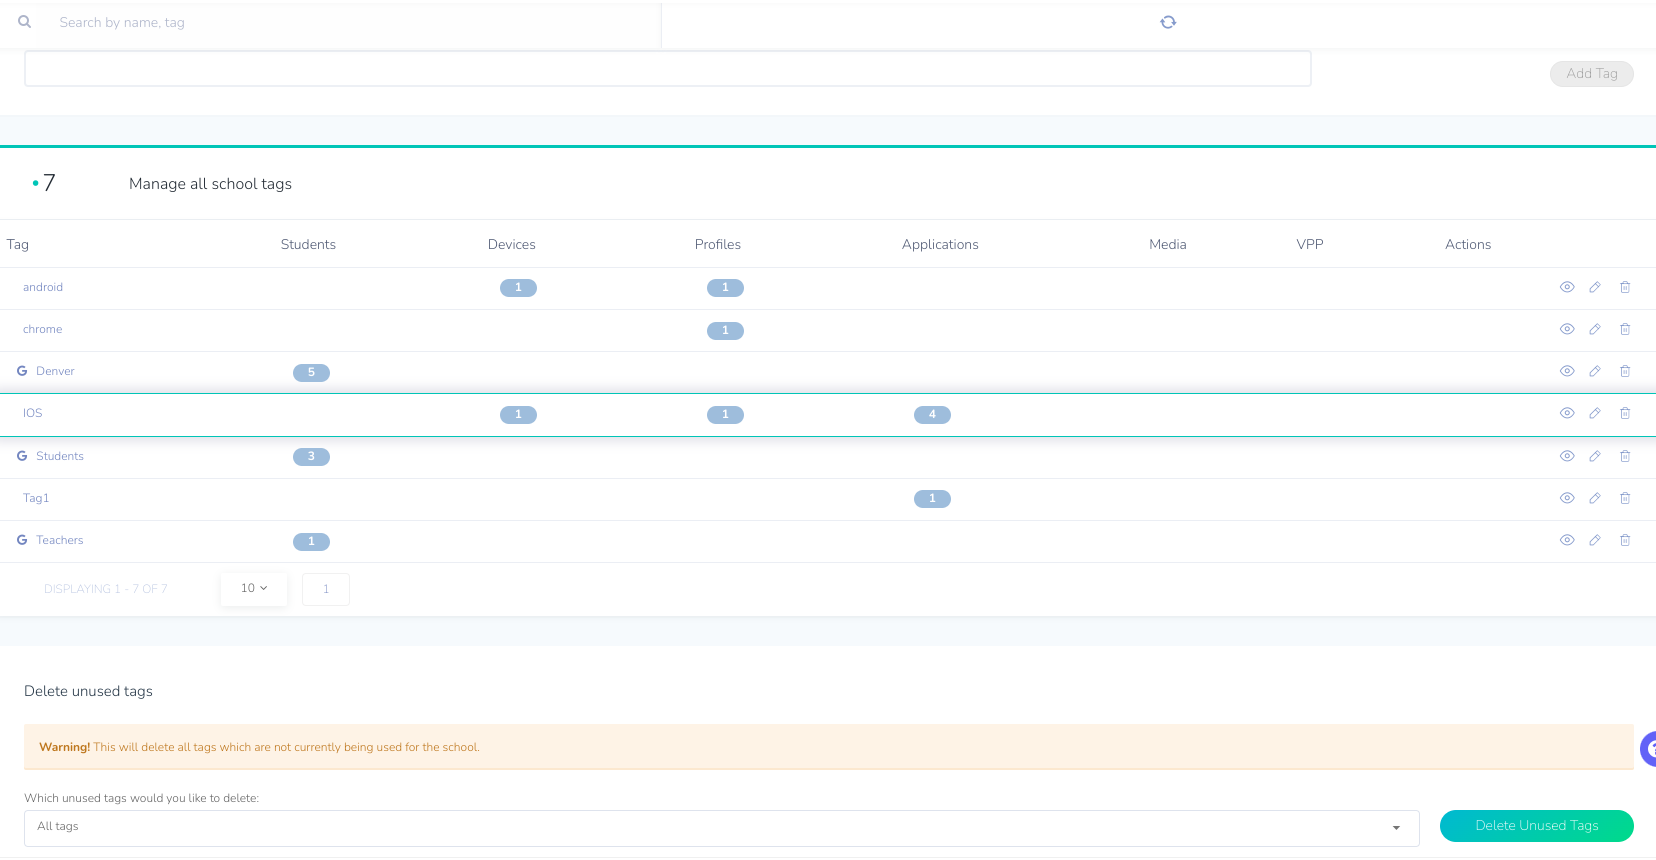
Task: Click IOS Devices count badge
Action: pos(518,414)
